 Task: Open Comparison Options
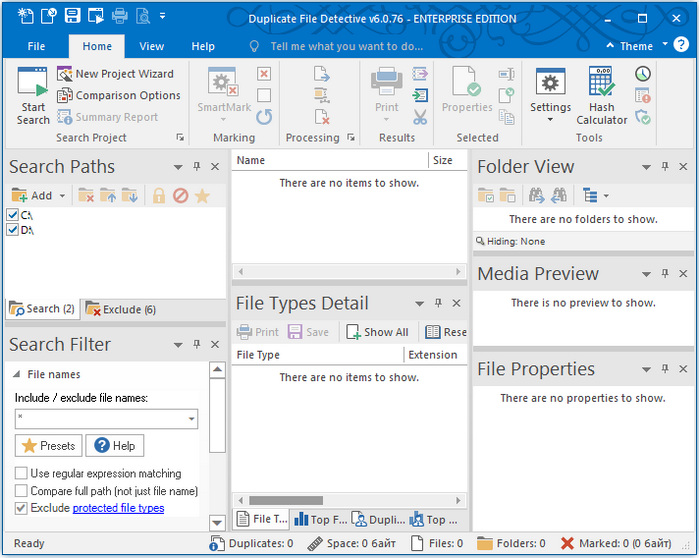[x=118, y=96]
